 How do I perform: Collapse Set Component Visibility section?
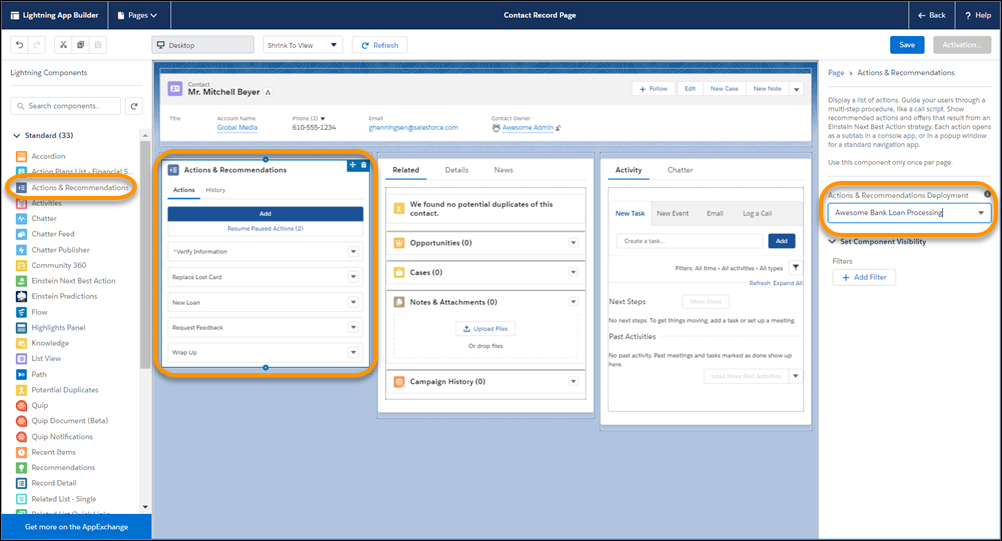point(832,241)
